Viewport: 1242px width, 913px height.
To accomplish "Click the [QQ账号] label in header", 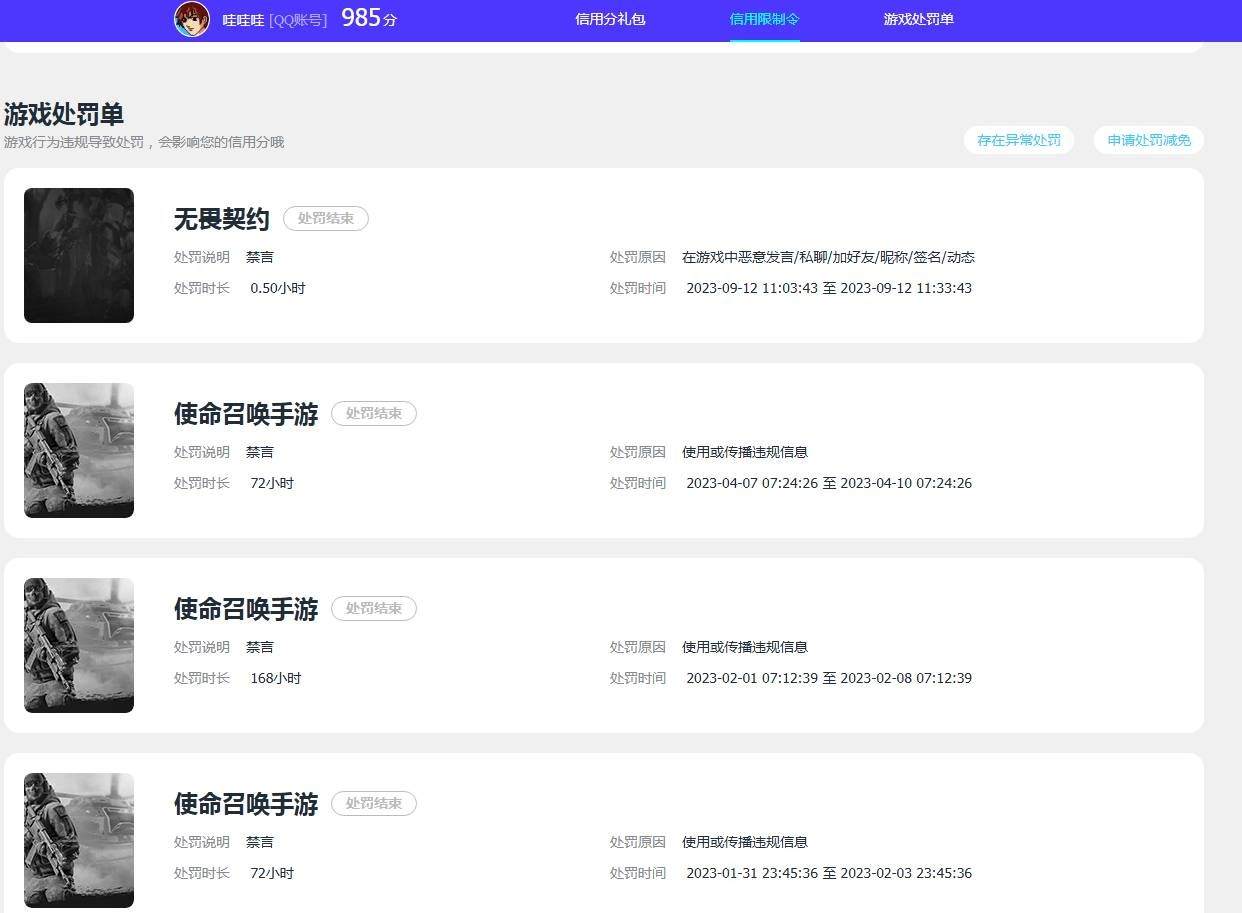I will tap(298, 19).
